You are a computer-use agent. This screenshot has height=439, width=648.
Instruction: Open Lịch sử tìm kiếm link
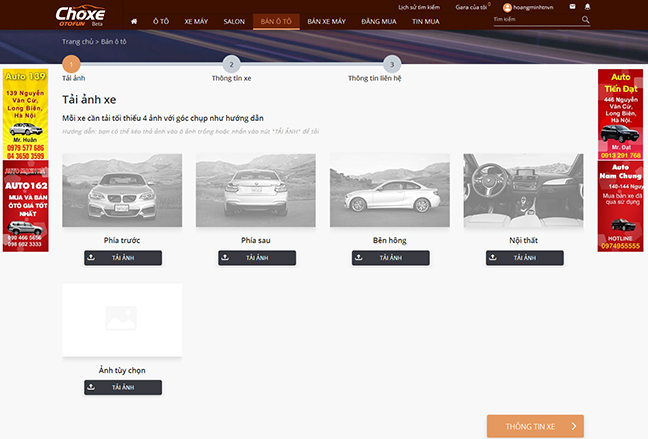[x=419, y=7]
